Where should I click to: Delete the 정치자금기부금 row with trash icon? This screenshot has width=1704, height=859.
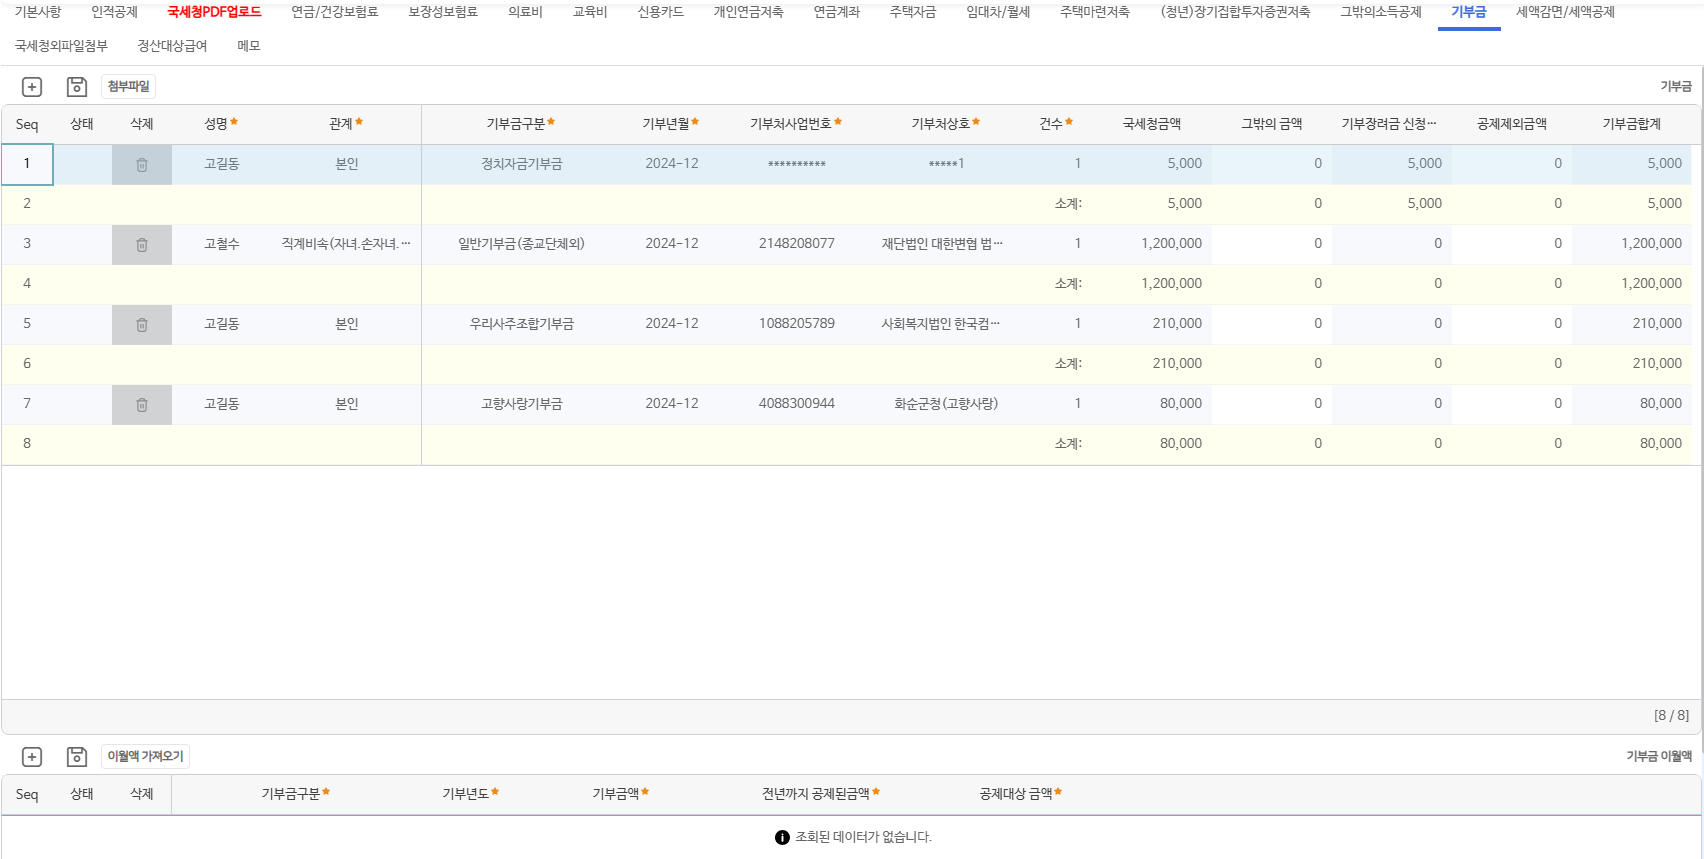pos(142,165)
